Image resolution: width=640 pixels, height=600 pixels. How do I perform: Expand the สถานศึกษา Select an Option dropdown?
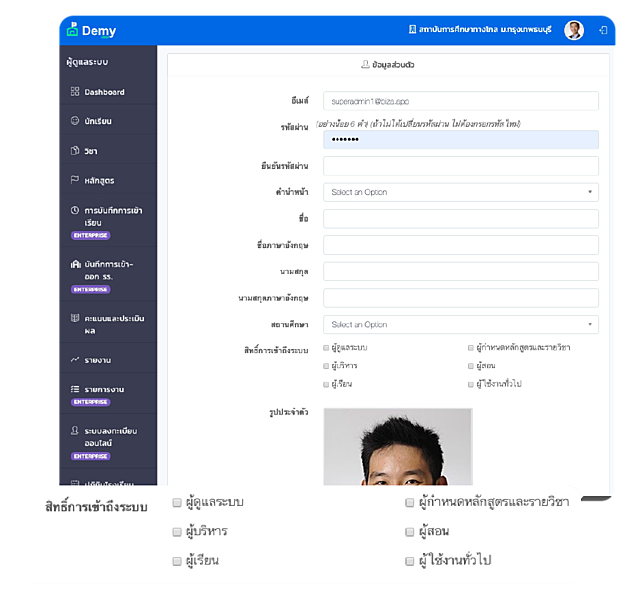tap(460, 324)
